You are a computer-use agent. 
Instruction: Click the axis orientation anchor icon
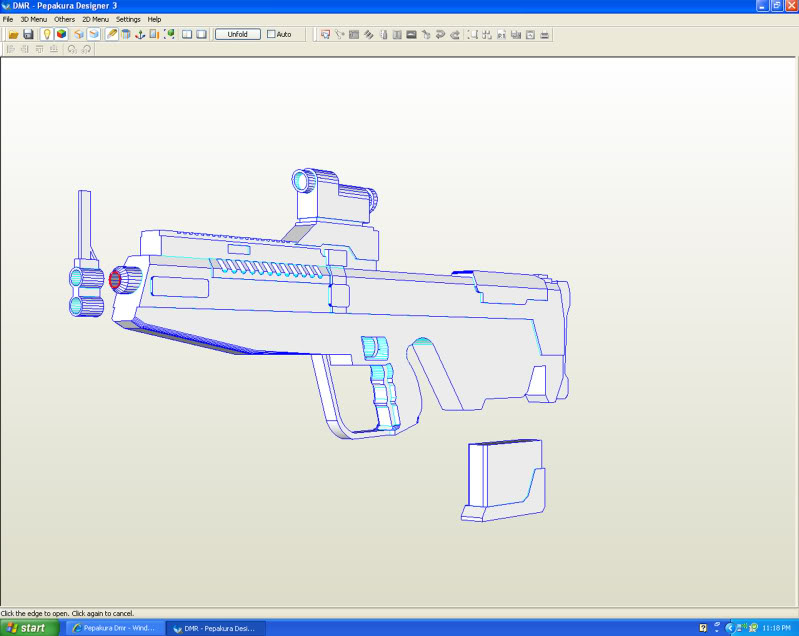click(x=140, y=35)
